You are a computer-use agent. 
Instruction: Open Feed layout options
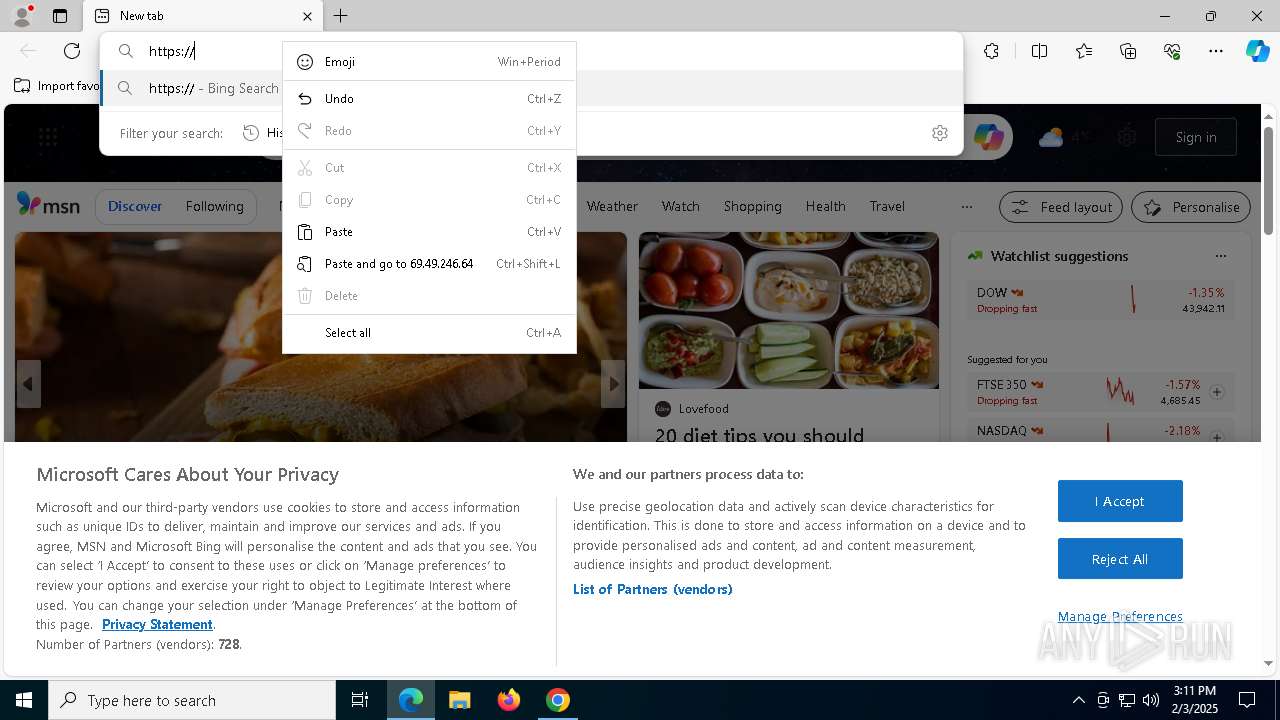click(x=1062, y=207)
